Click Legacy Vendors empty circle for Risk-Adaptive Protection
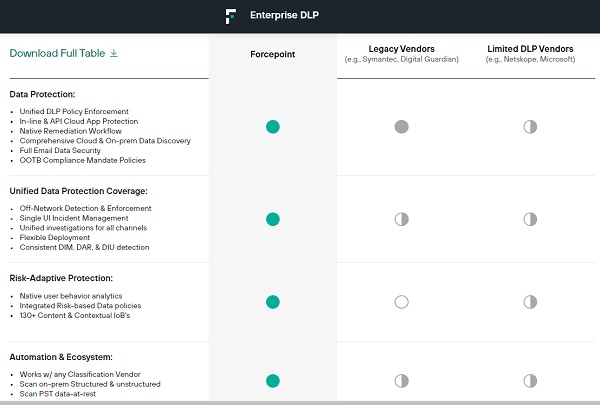 click(401, 302)
